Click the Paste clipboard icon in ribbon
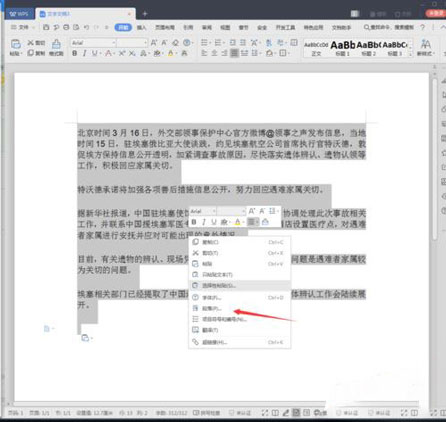 coord(15,47)
